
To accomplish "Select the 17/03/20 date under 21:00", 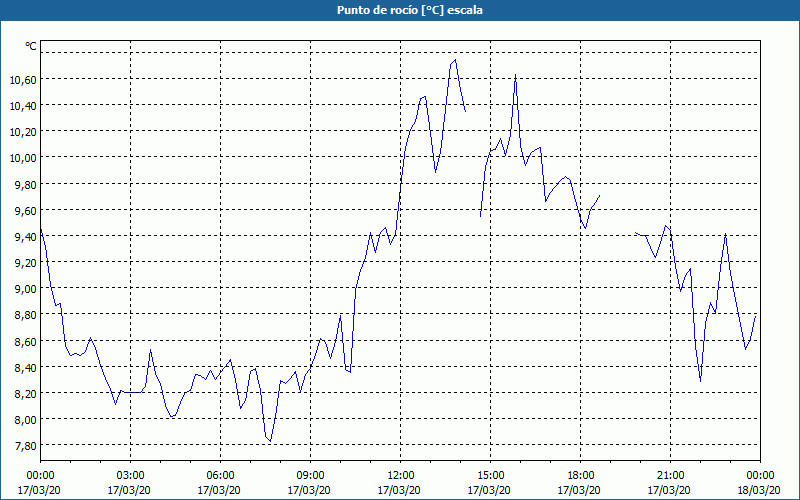I will 669,490.
